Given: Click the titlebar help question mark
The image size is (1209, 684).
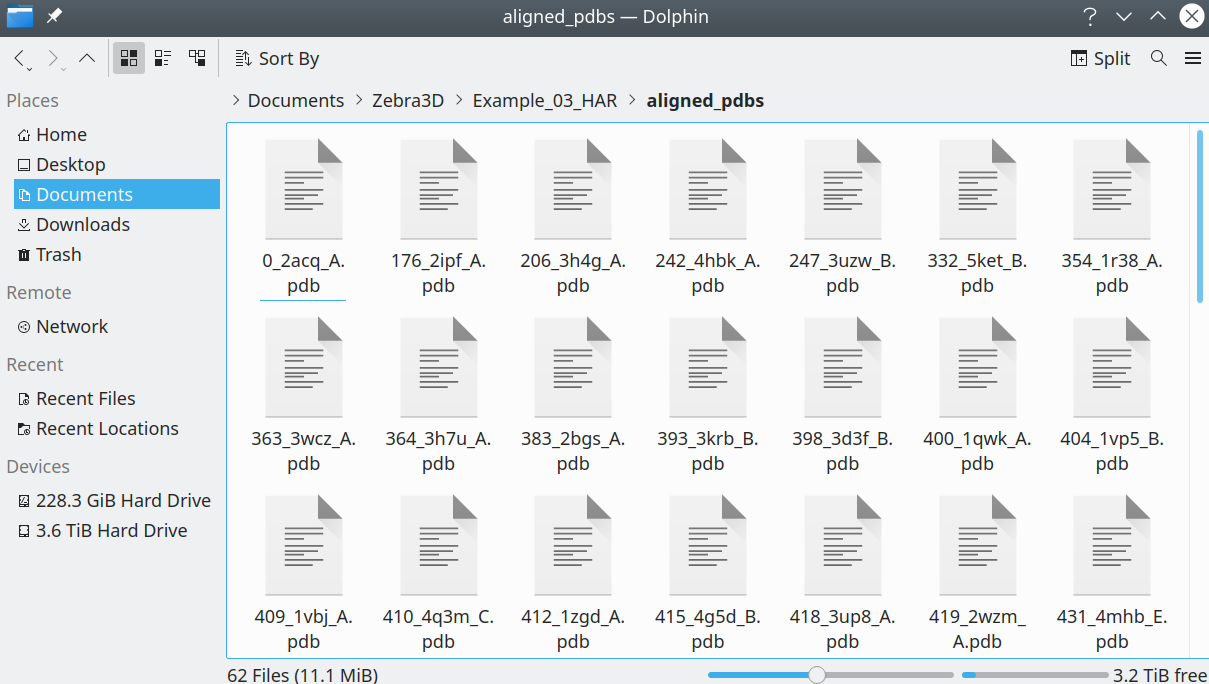Looking at the screenshot, I should point(1090,16).
